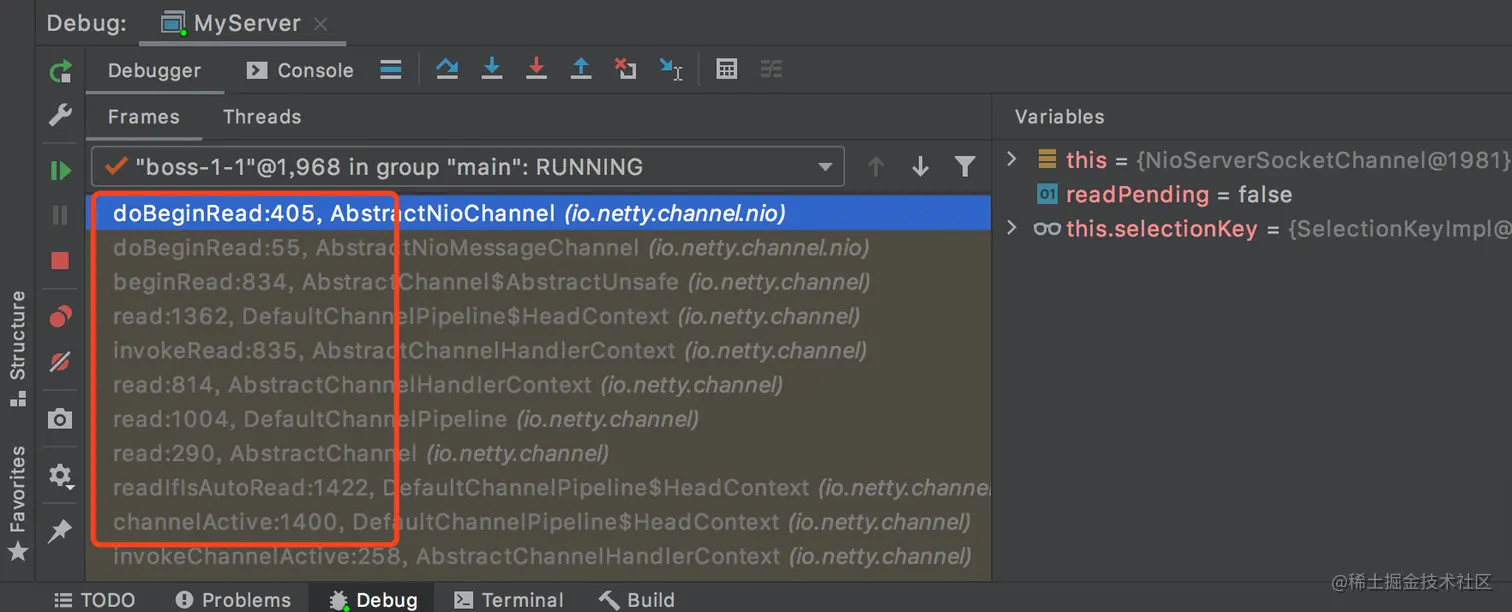This screenshot has width=1512, height=612.
Task: Select the previous frame with the up arrow
Action: tap(876, 167)
